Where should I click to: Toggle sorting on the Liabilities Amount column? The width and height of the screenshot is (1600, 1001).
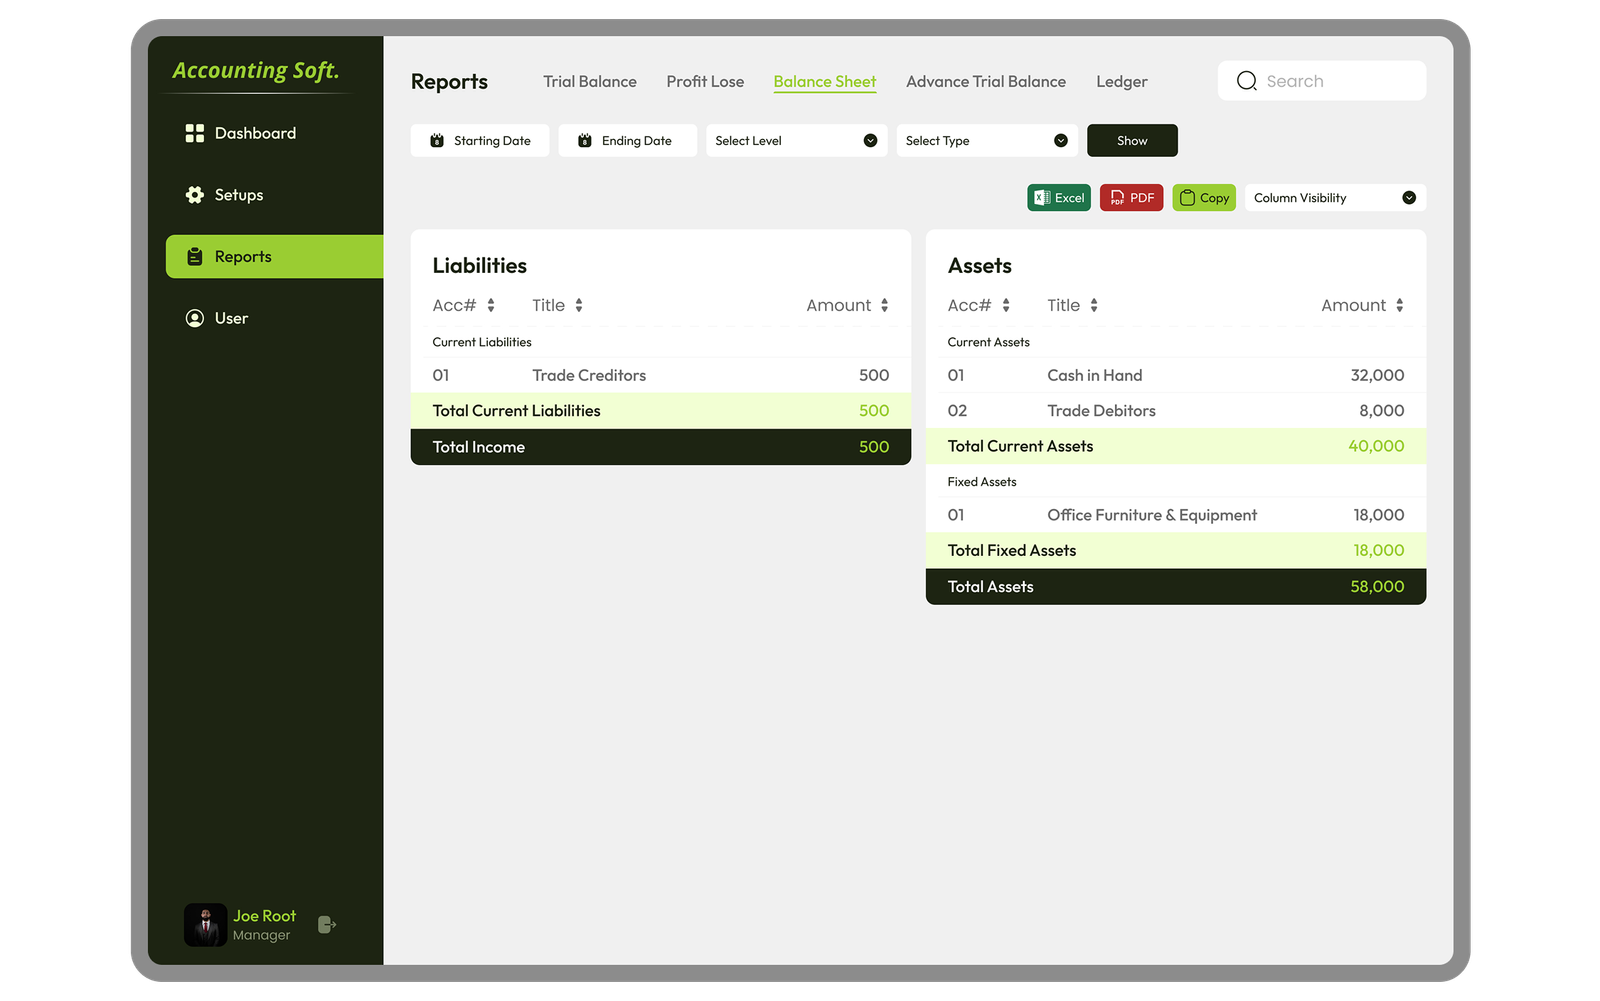pos(884,305)
